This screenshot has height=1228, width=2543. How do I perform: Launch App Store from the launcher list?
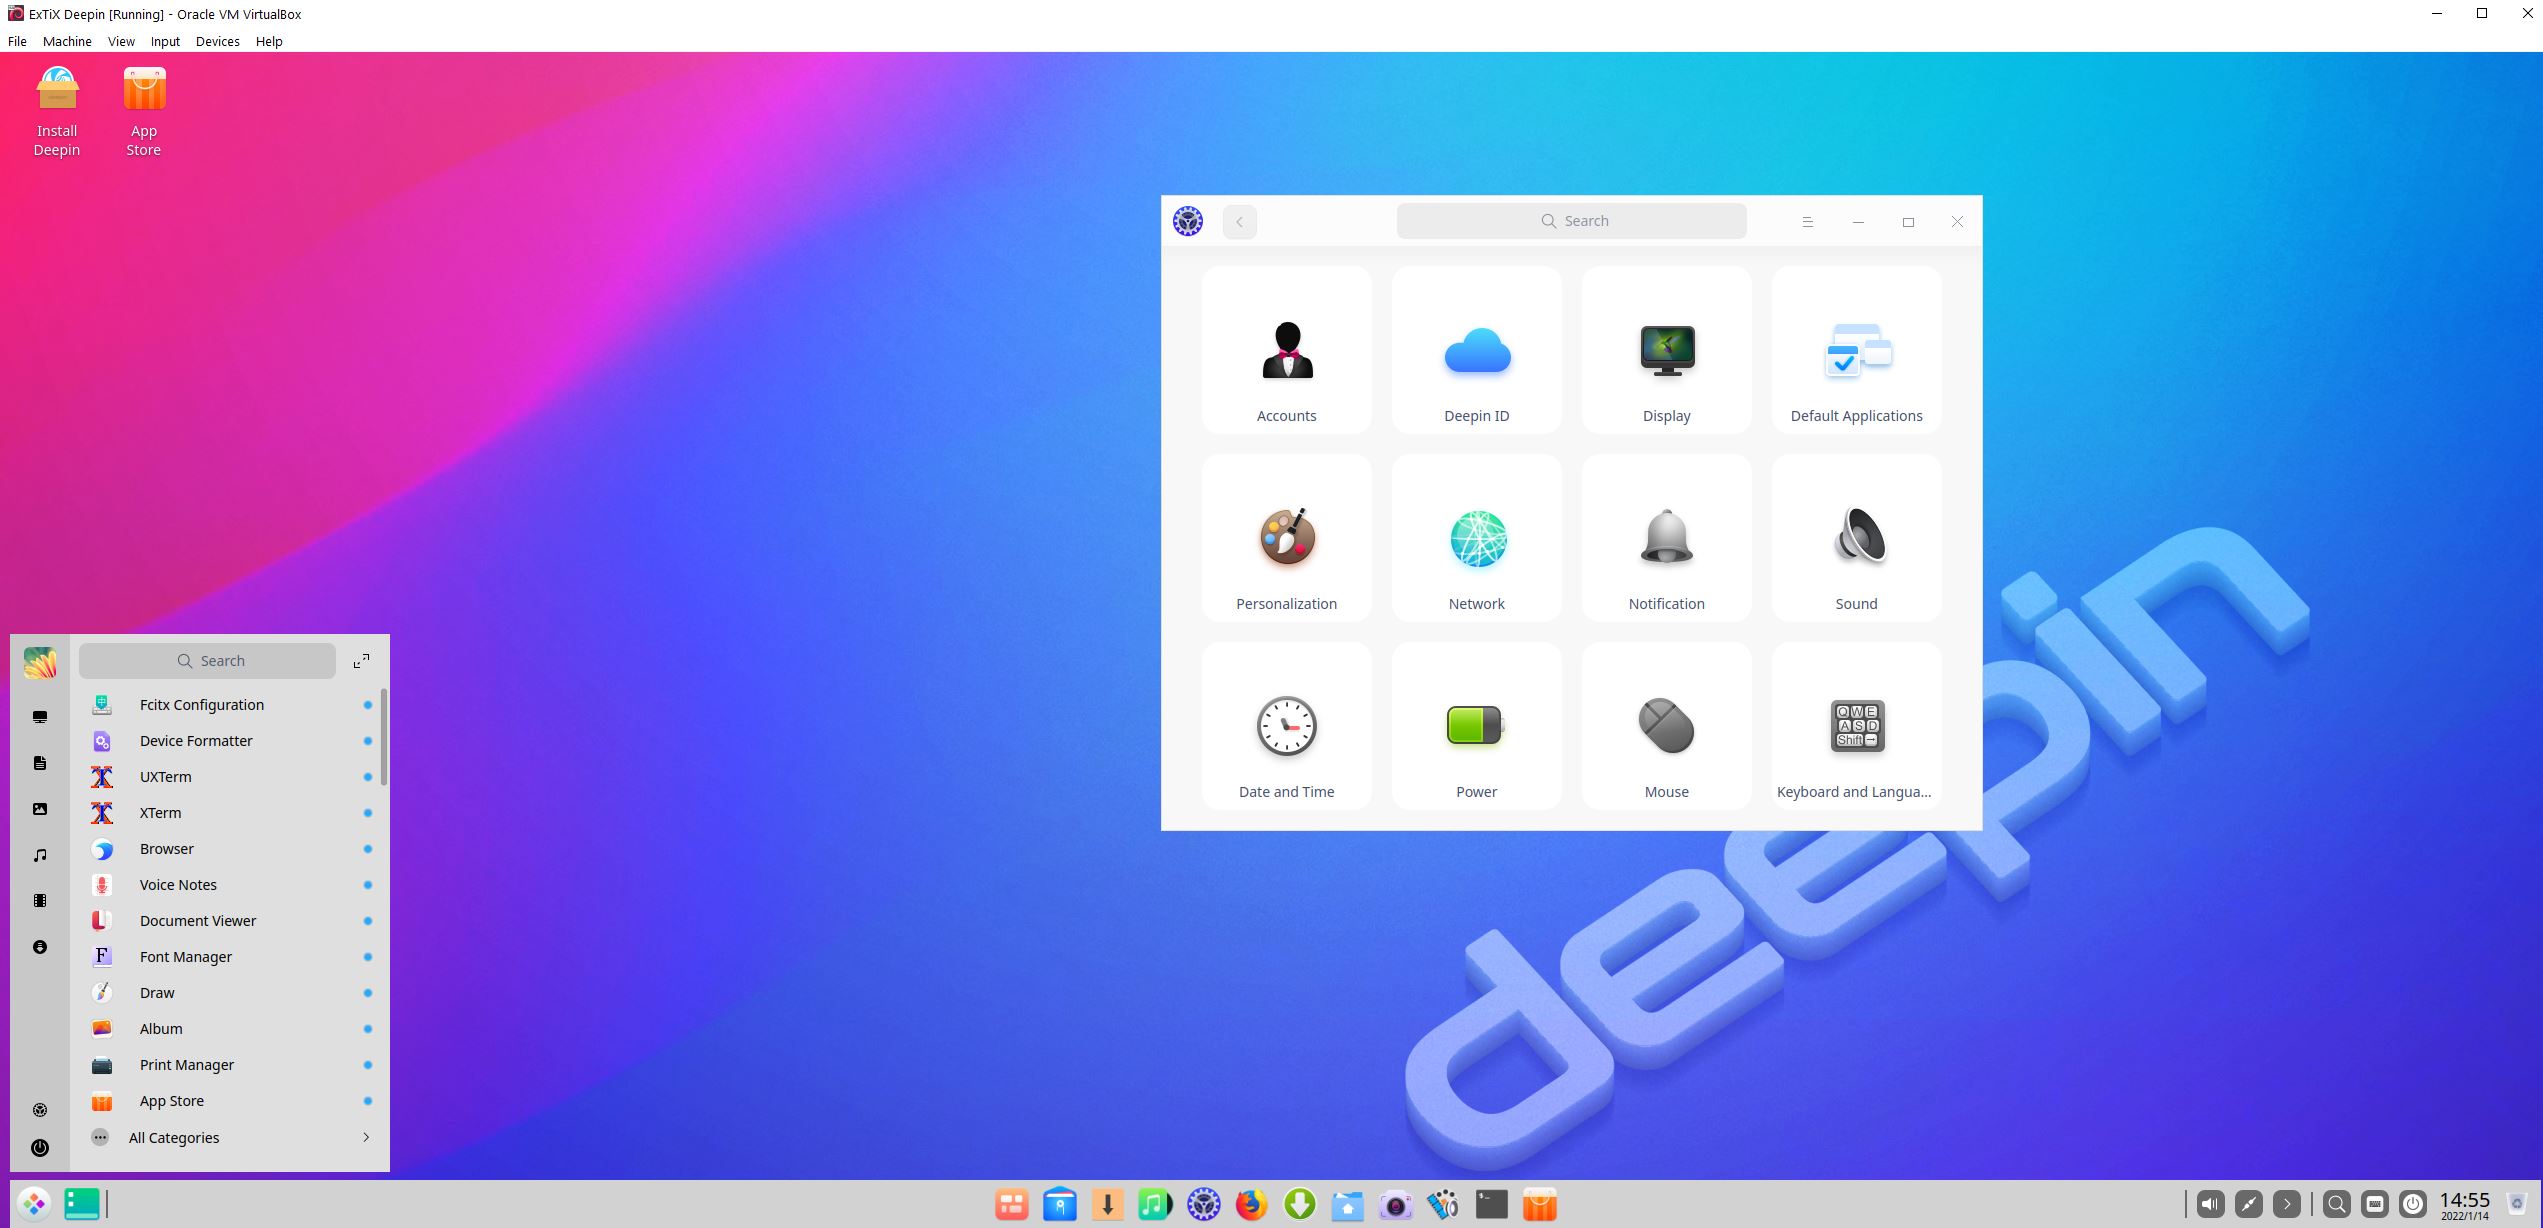[x=230, y=1101]
